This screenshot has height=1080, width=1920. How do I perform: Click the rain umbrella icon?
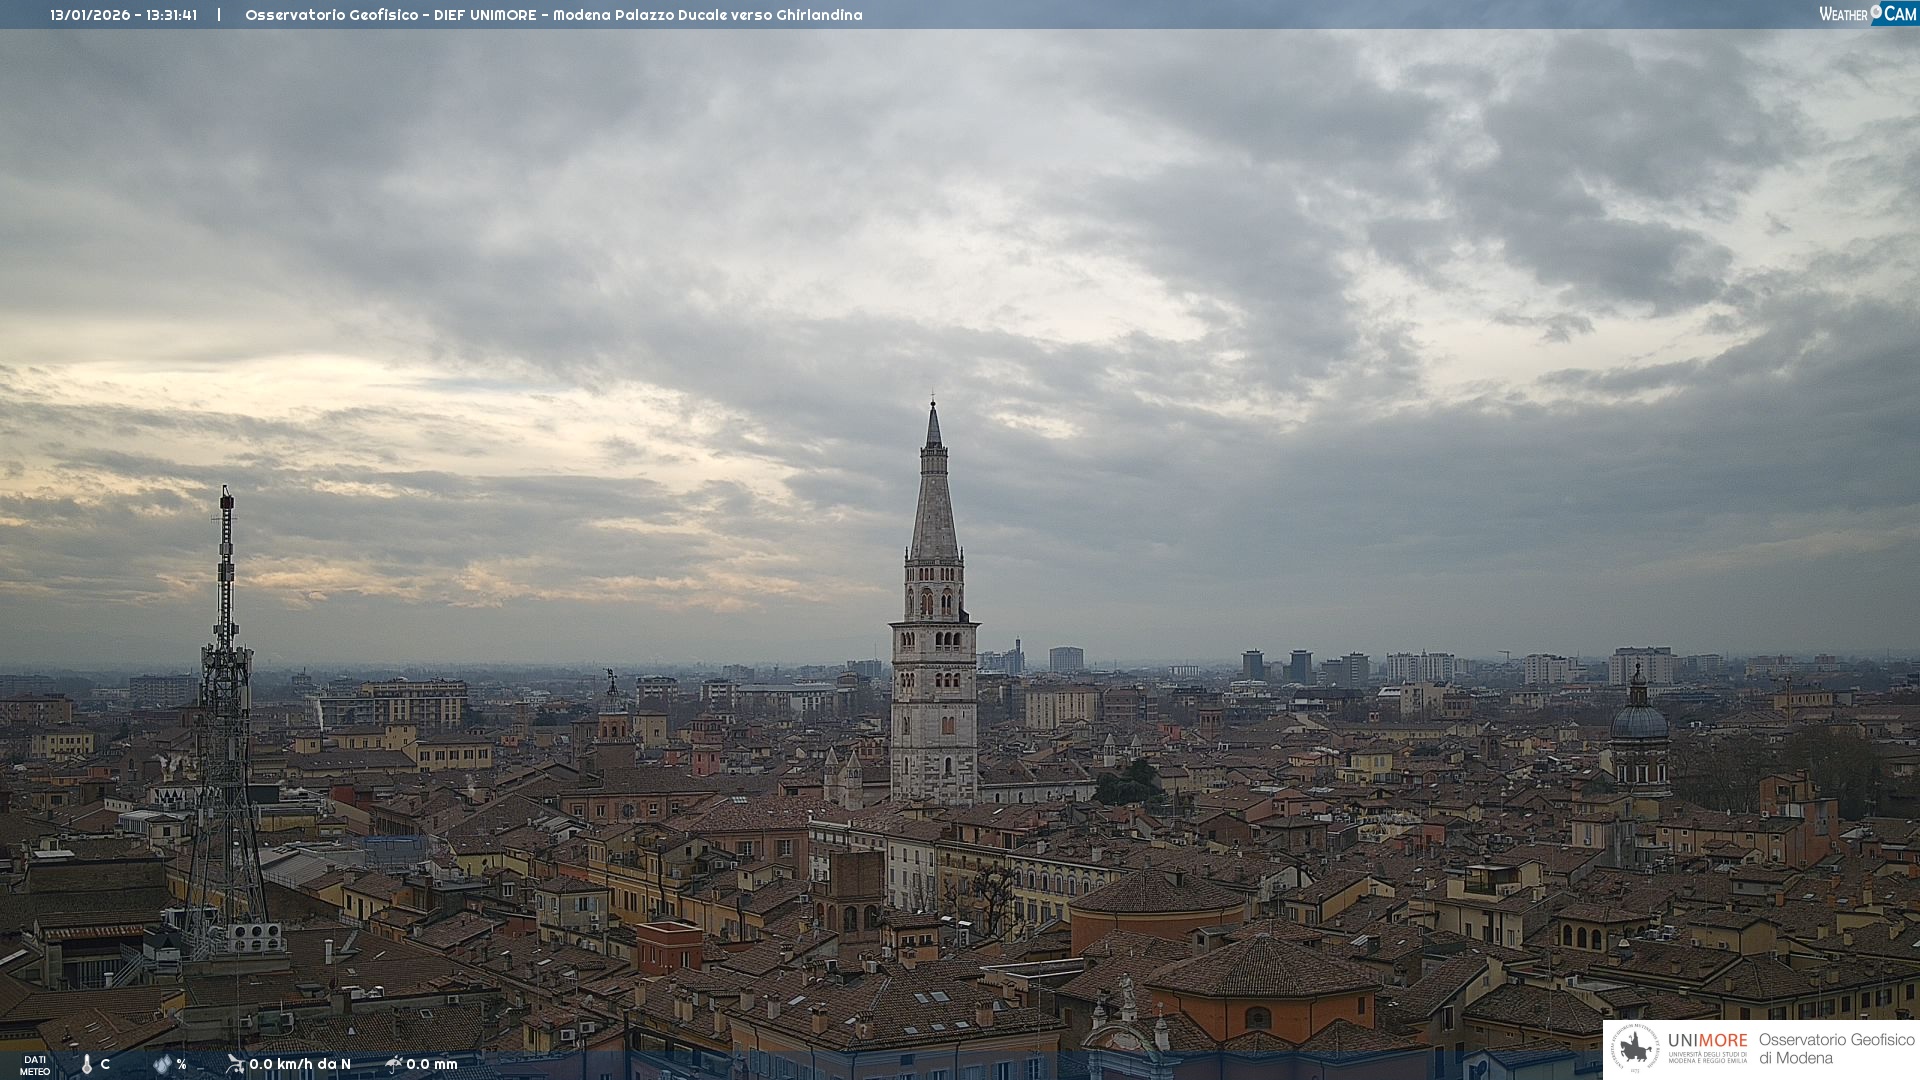point(394,1064)
